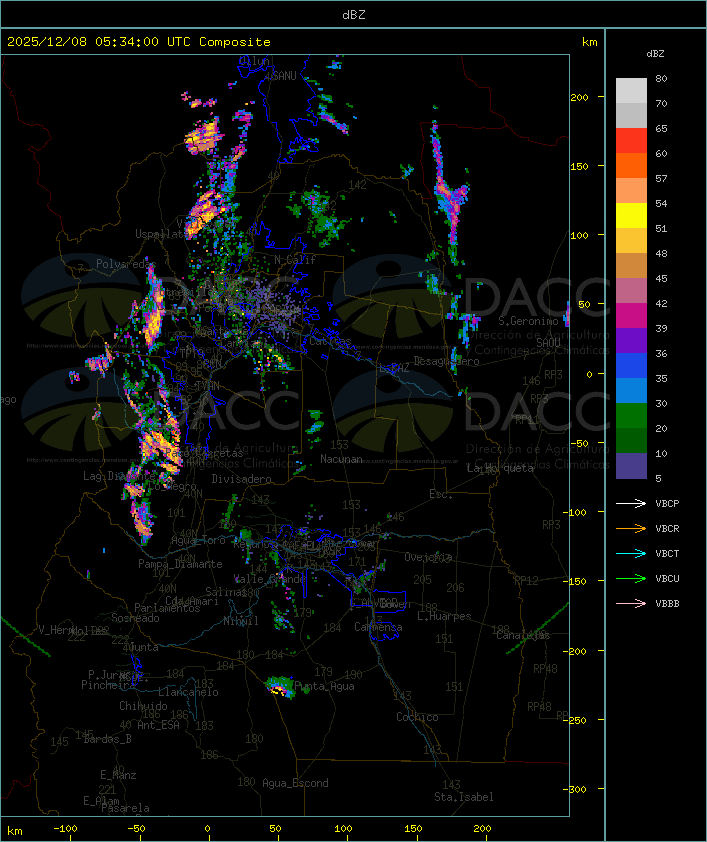Screen dimensions: 707x842
Task: Click the Uspallata place label
Action: (161, 234)
